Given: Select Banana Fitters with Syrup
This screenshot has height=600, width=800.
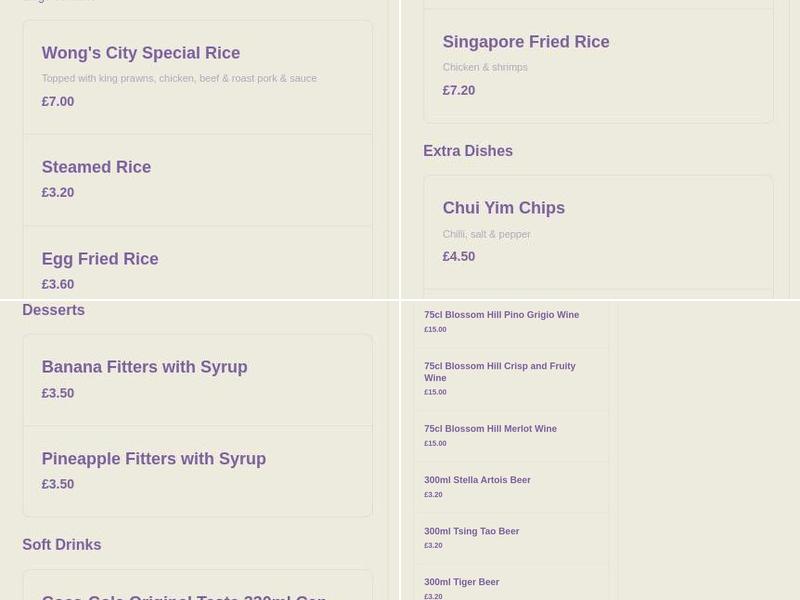Looking at the screenshot, I should (144, 367).
